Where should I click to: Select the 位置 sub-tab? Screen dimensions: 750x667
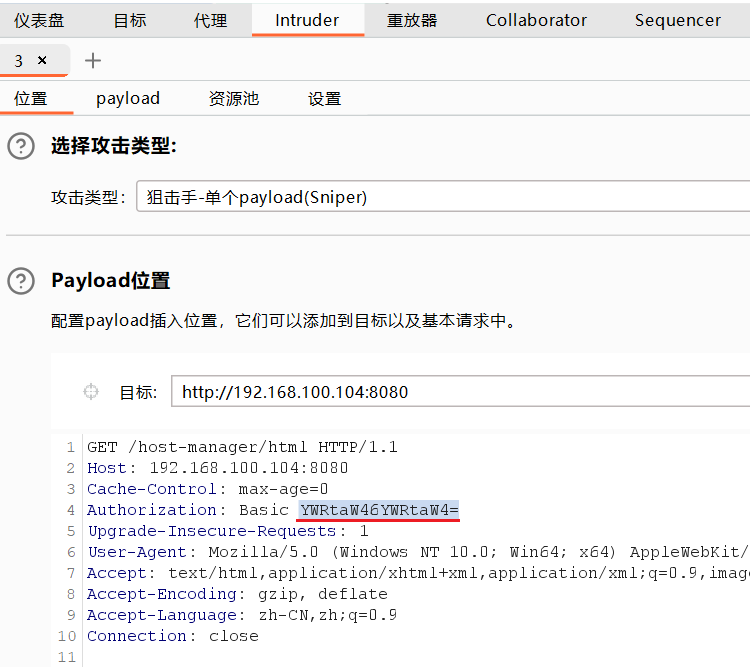(x=30, y=99)
